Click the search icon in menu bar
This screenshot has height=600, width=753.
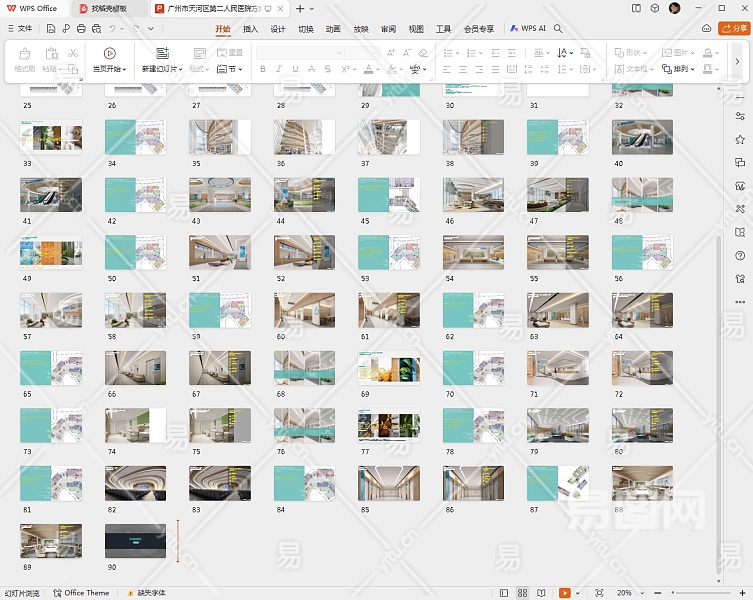pos(559,29)
